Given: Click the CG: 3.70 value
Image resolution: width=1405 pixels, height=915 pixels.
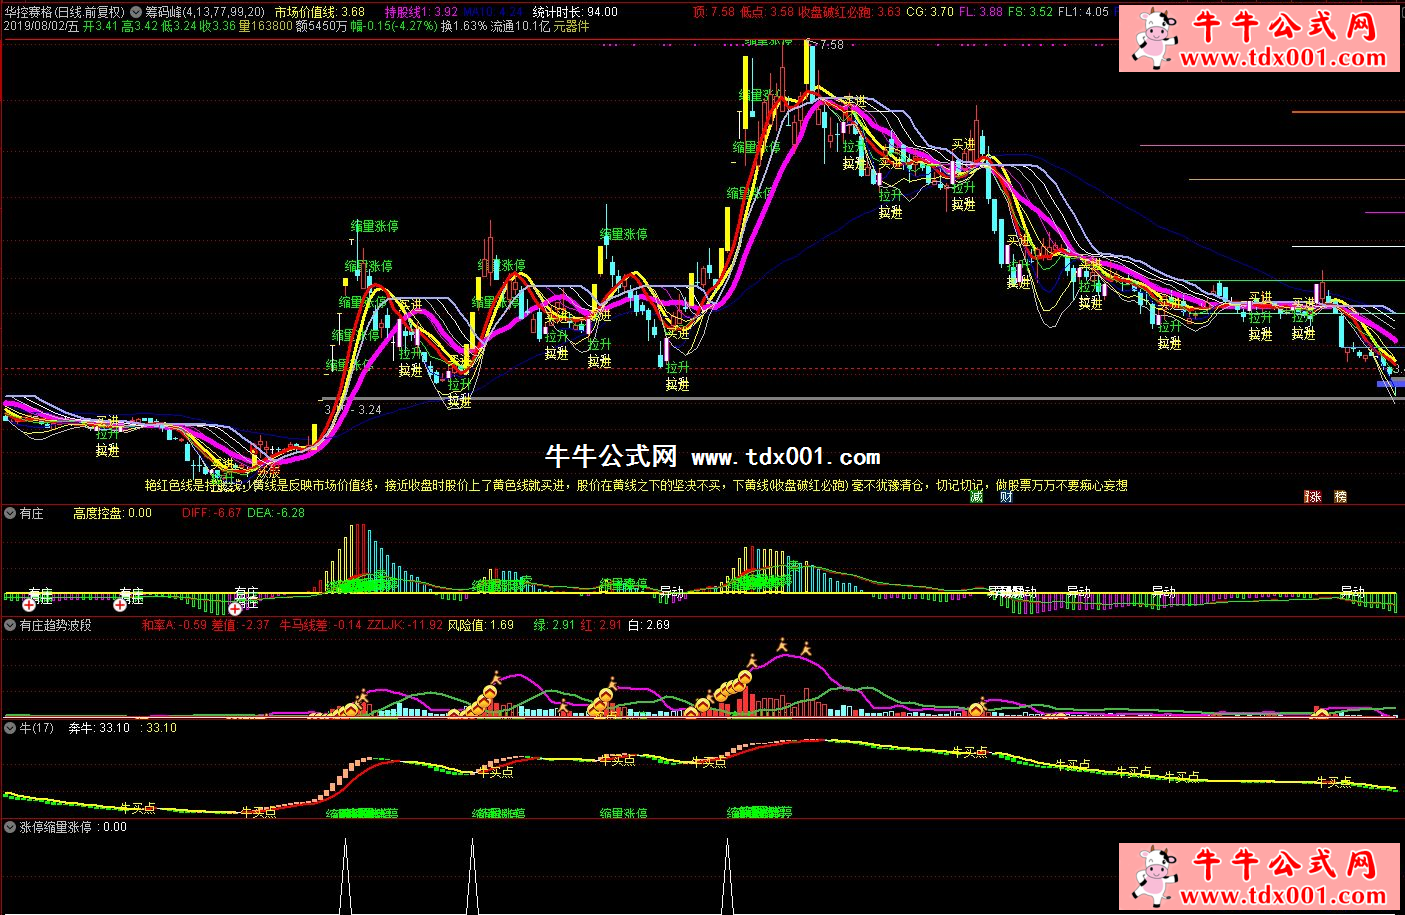Looking at the screenshot, I should click(929, 12).
